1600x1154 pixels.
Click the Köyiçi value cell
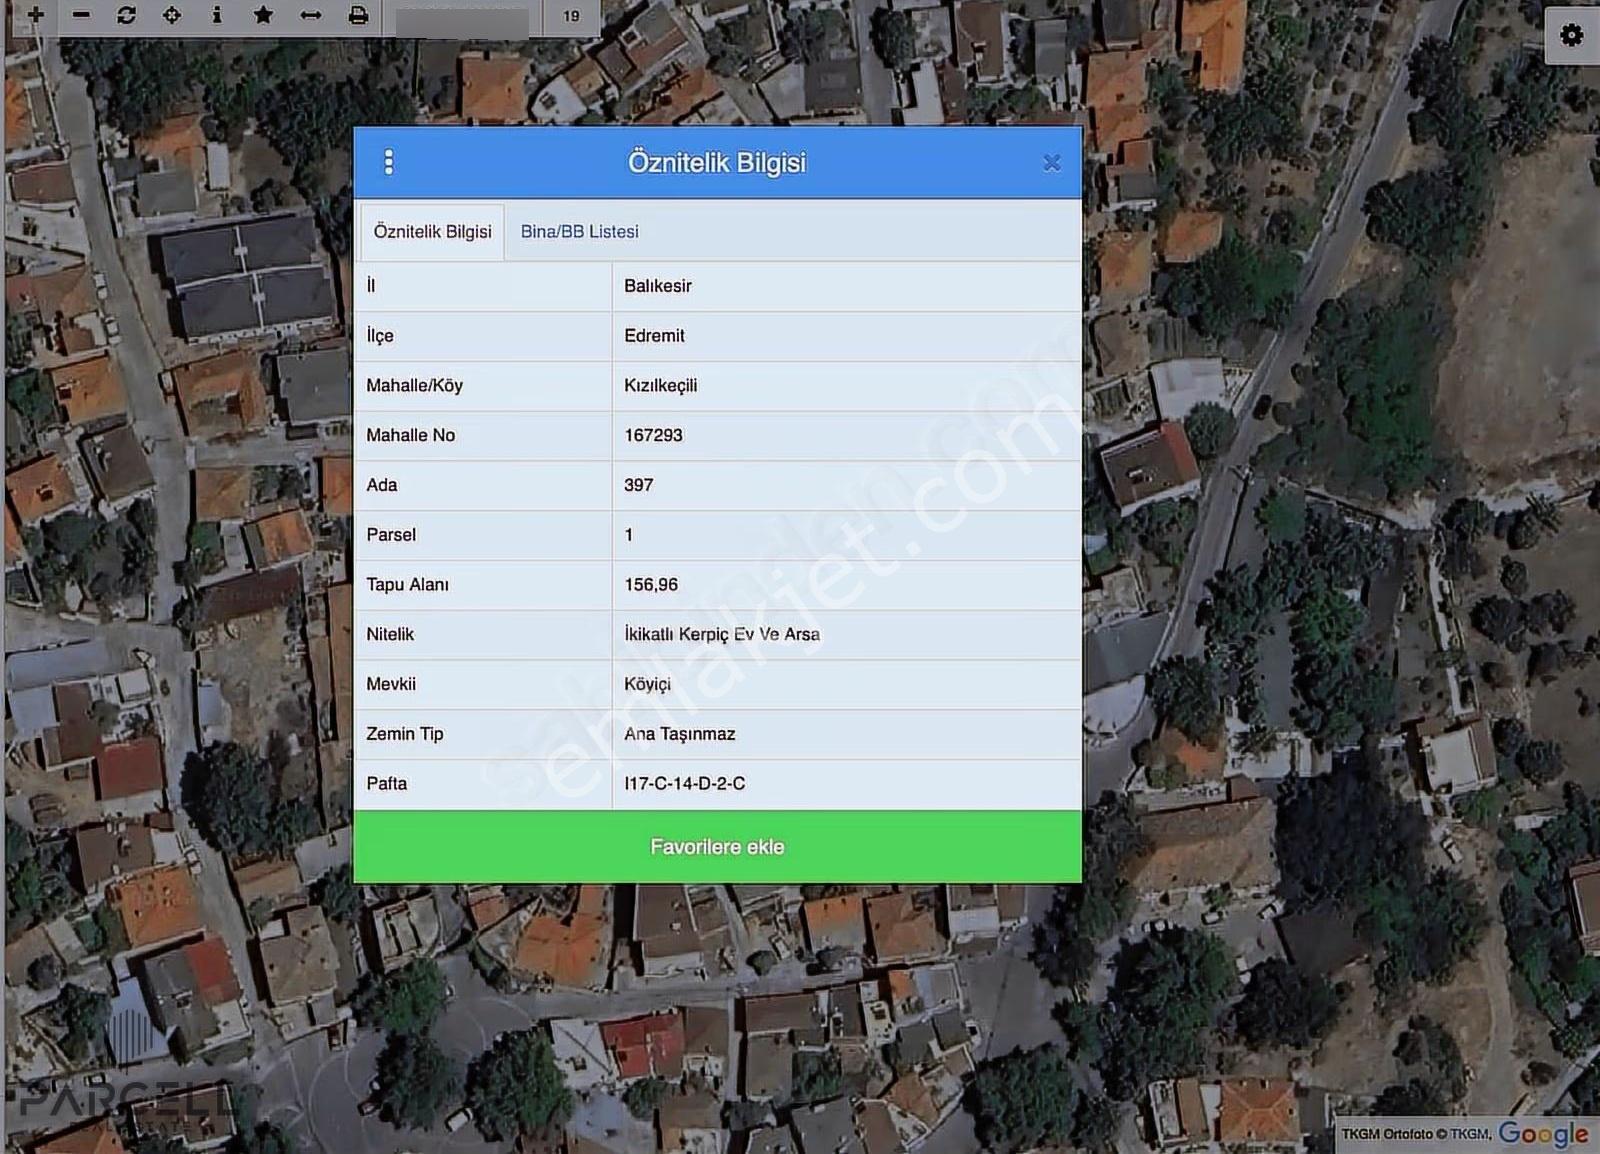pos(846,684)
